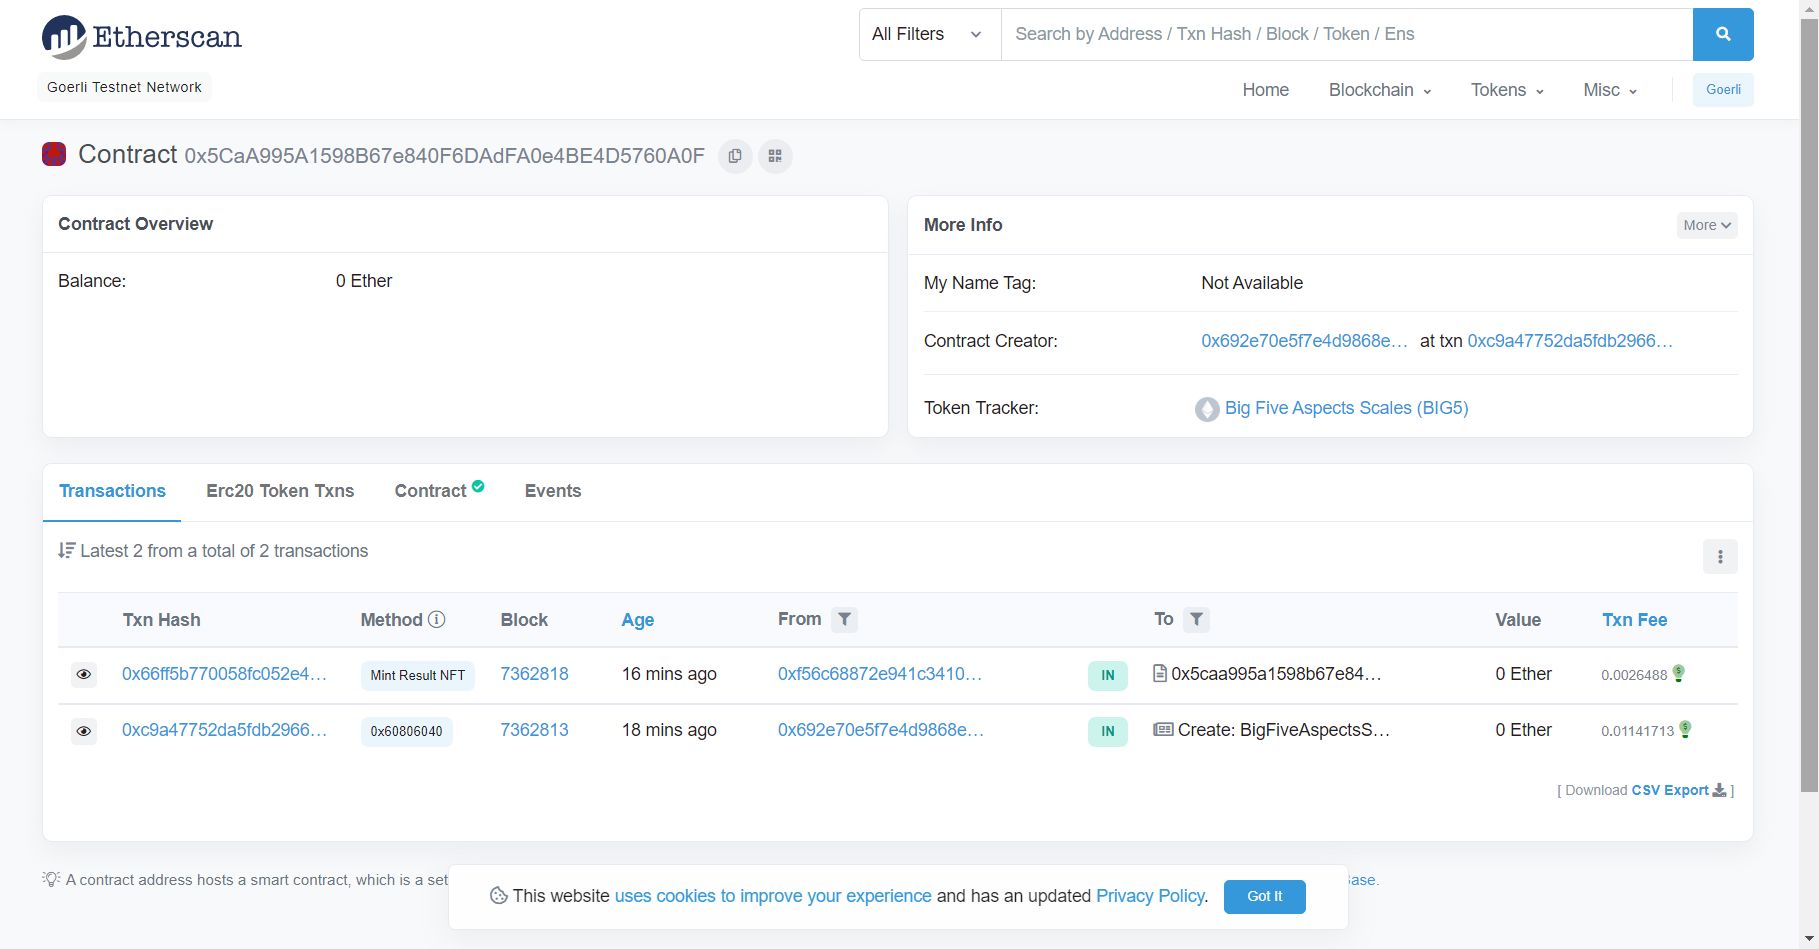Click the Method info circle icon
Screen dimensions: 1819x949
(x=437, y=619)
